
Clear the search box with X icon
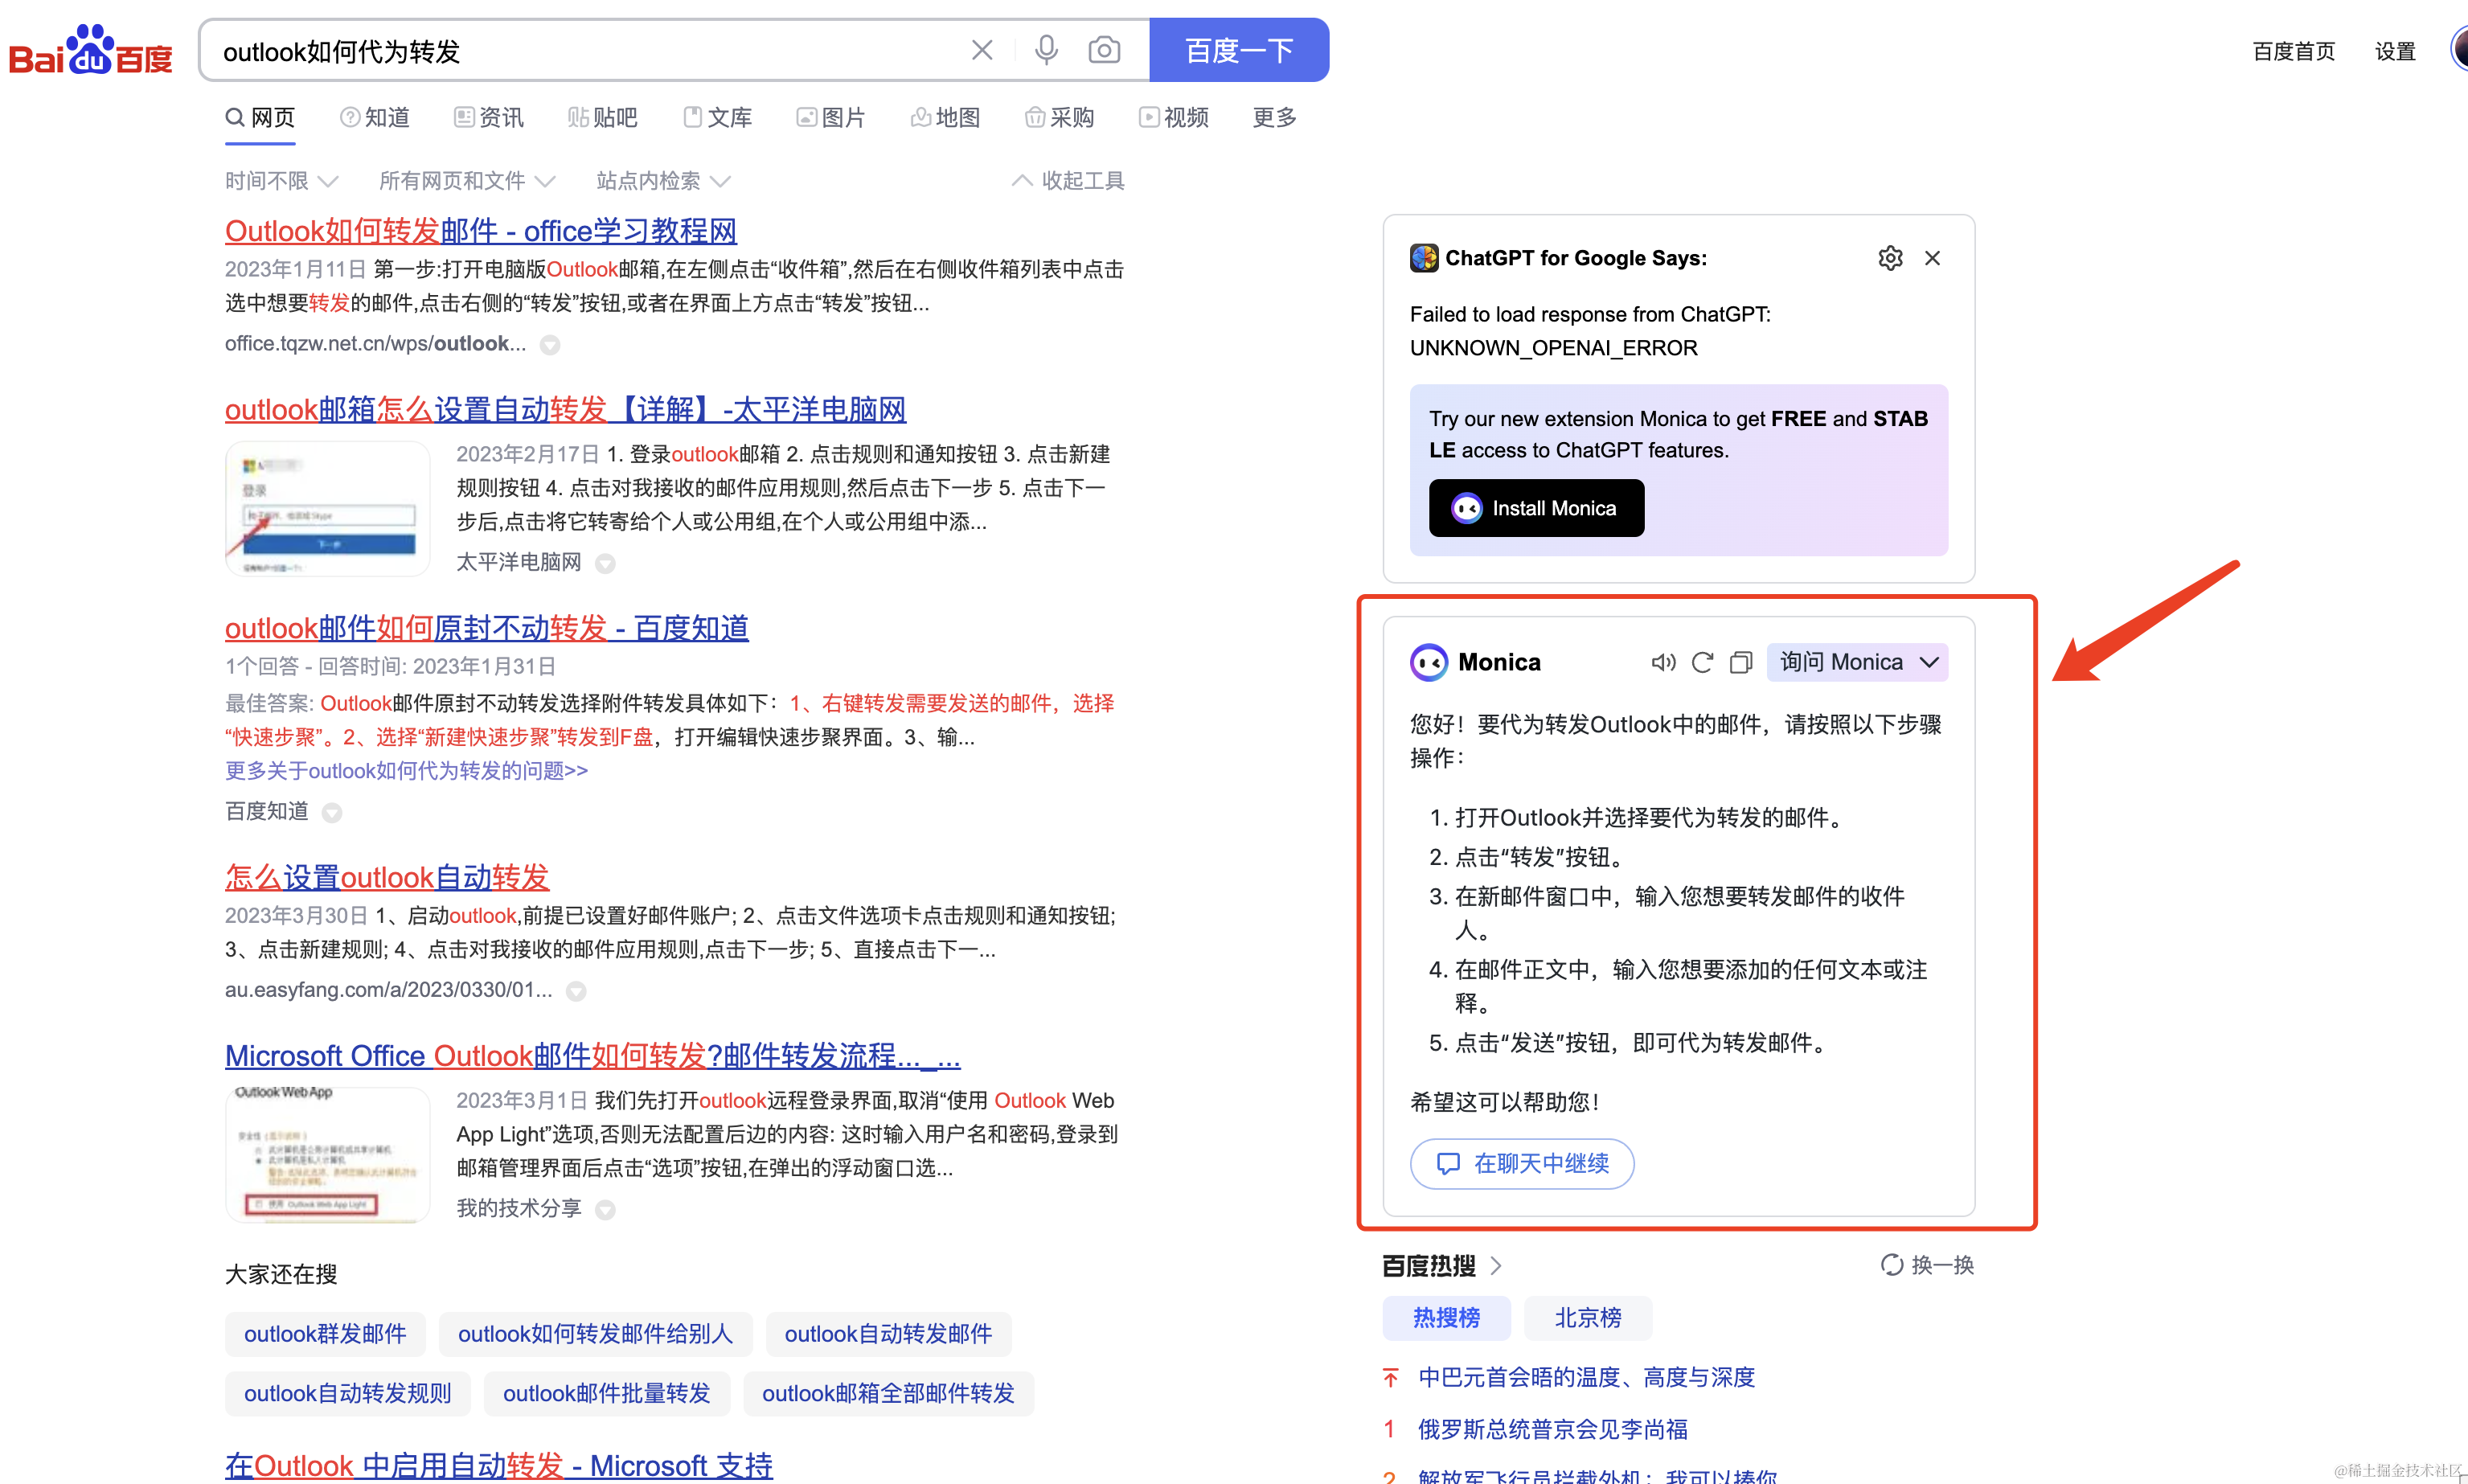981,50
